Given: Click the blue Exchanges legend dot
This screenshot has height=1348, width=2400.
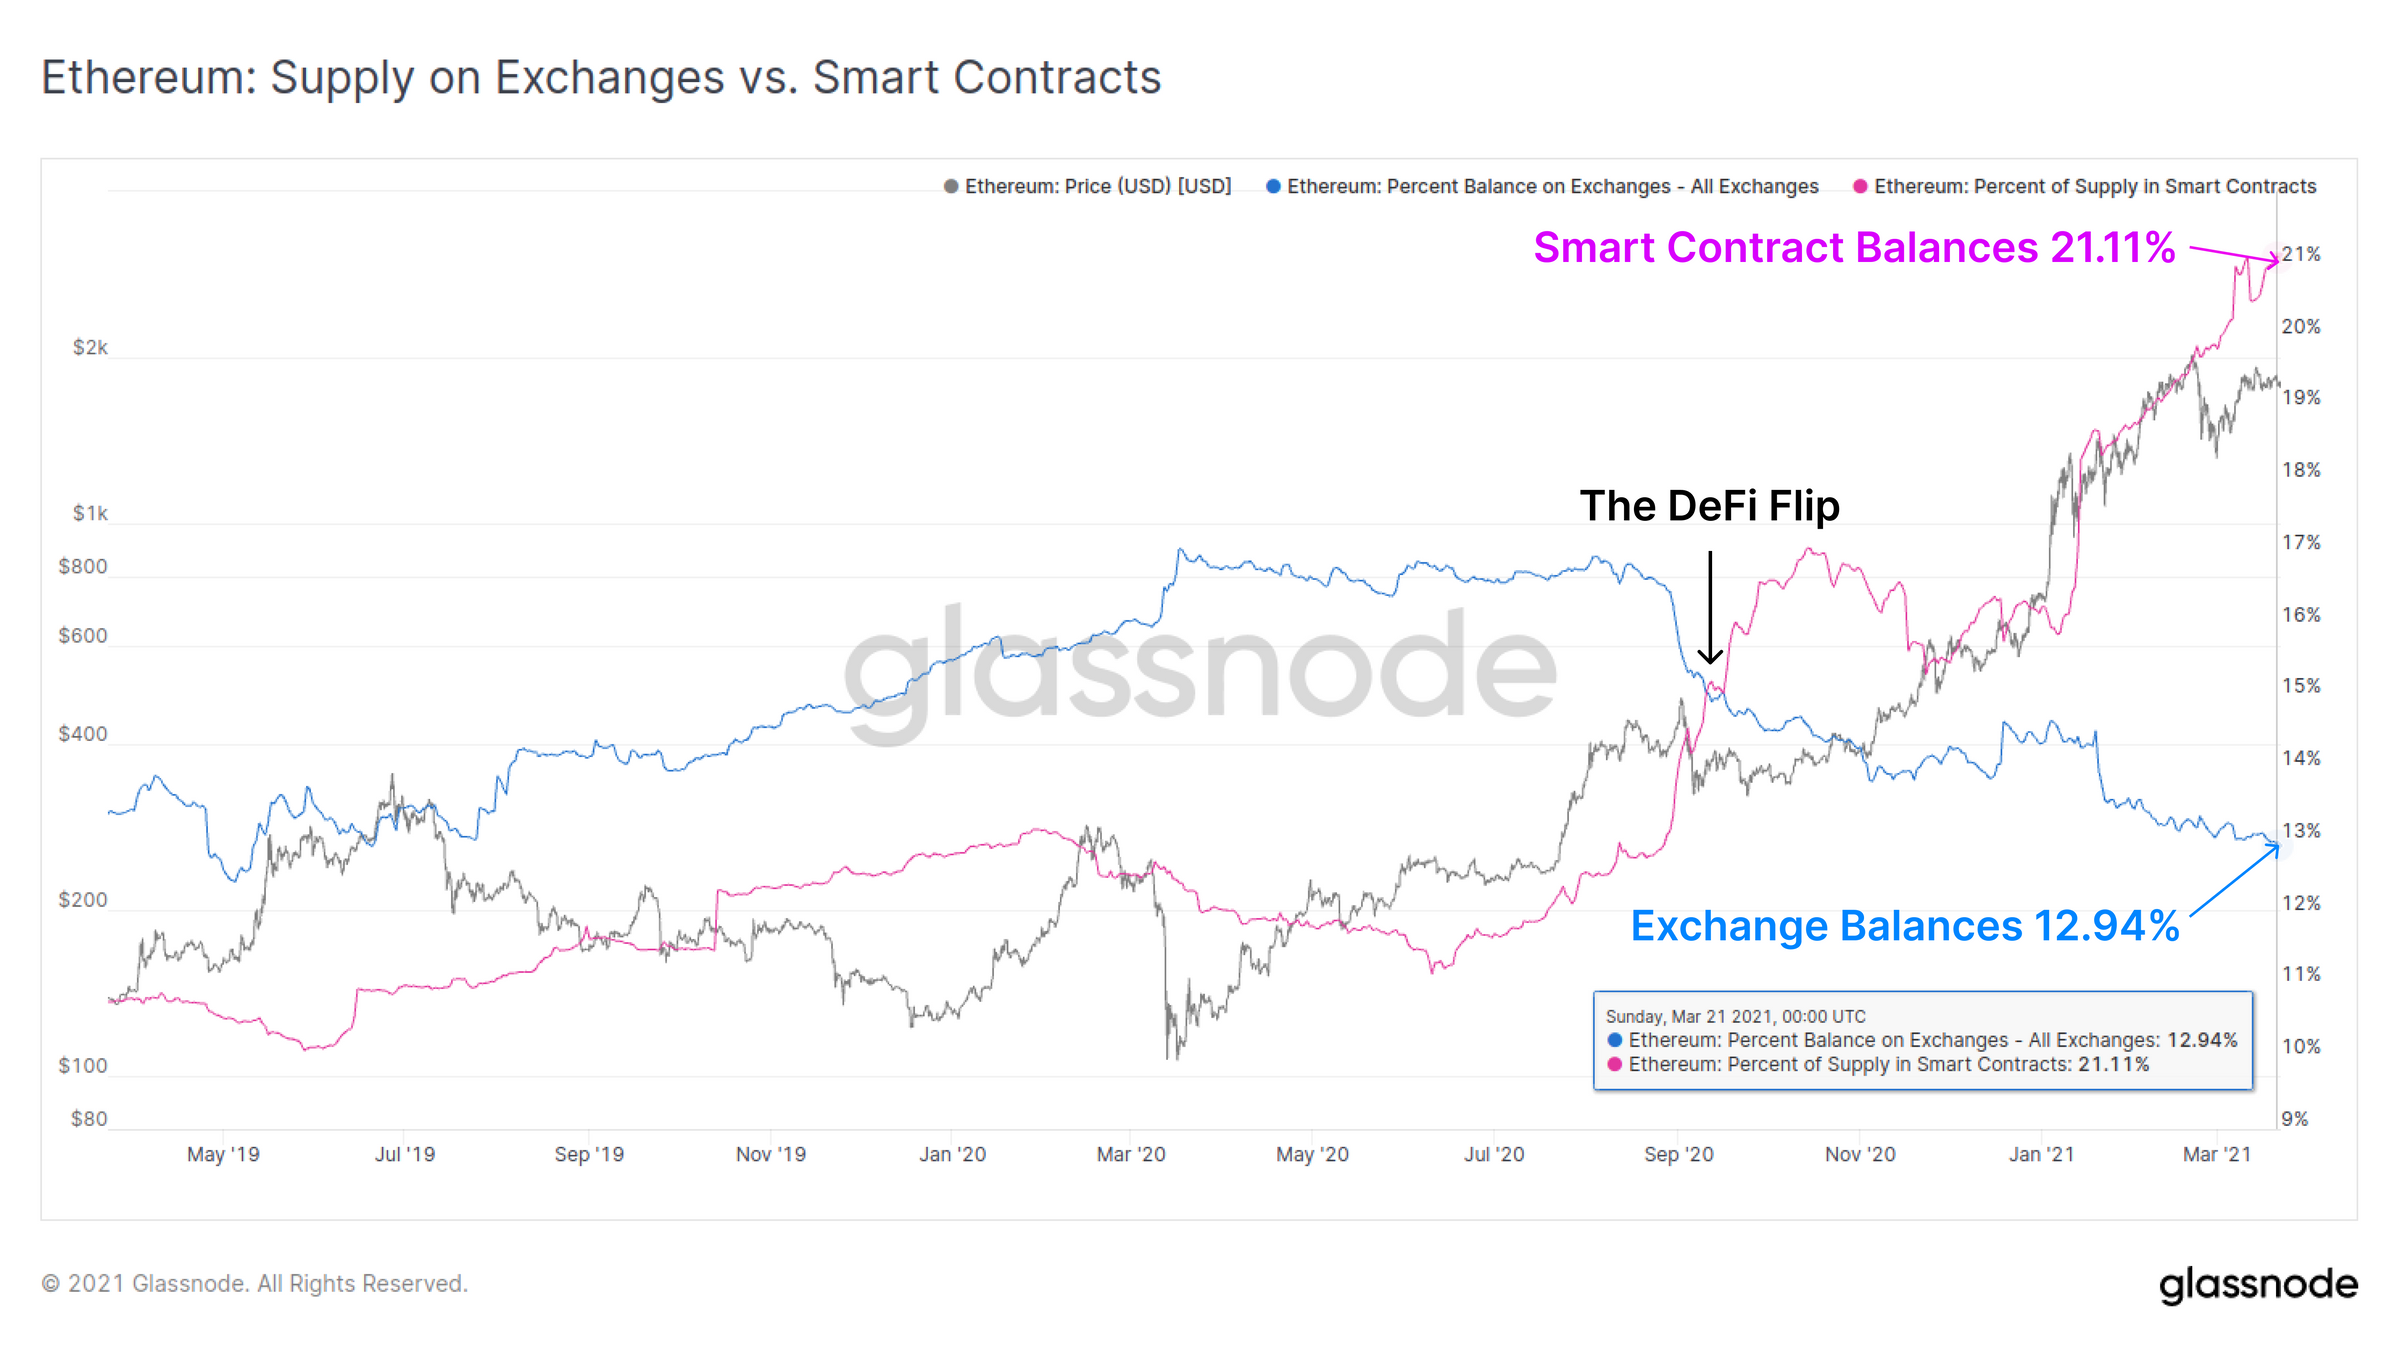Looking at the screenshot, I should pyautogui.click(x=1273, y=187).
